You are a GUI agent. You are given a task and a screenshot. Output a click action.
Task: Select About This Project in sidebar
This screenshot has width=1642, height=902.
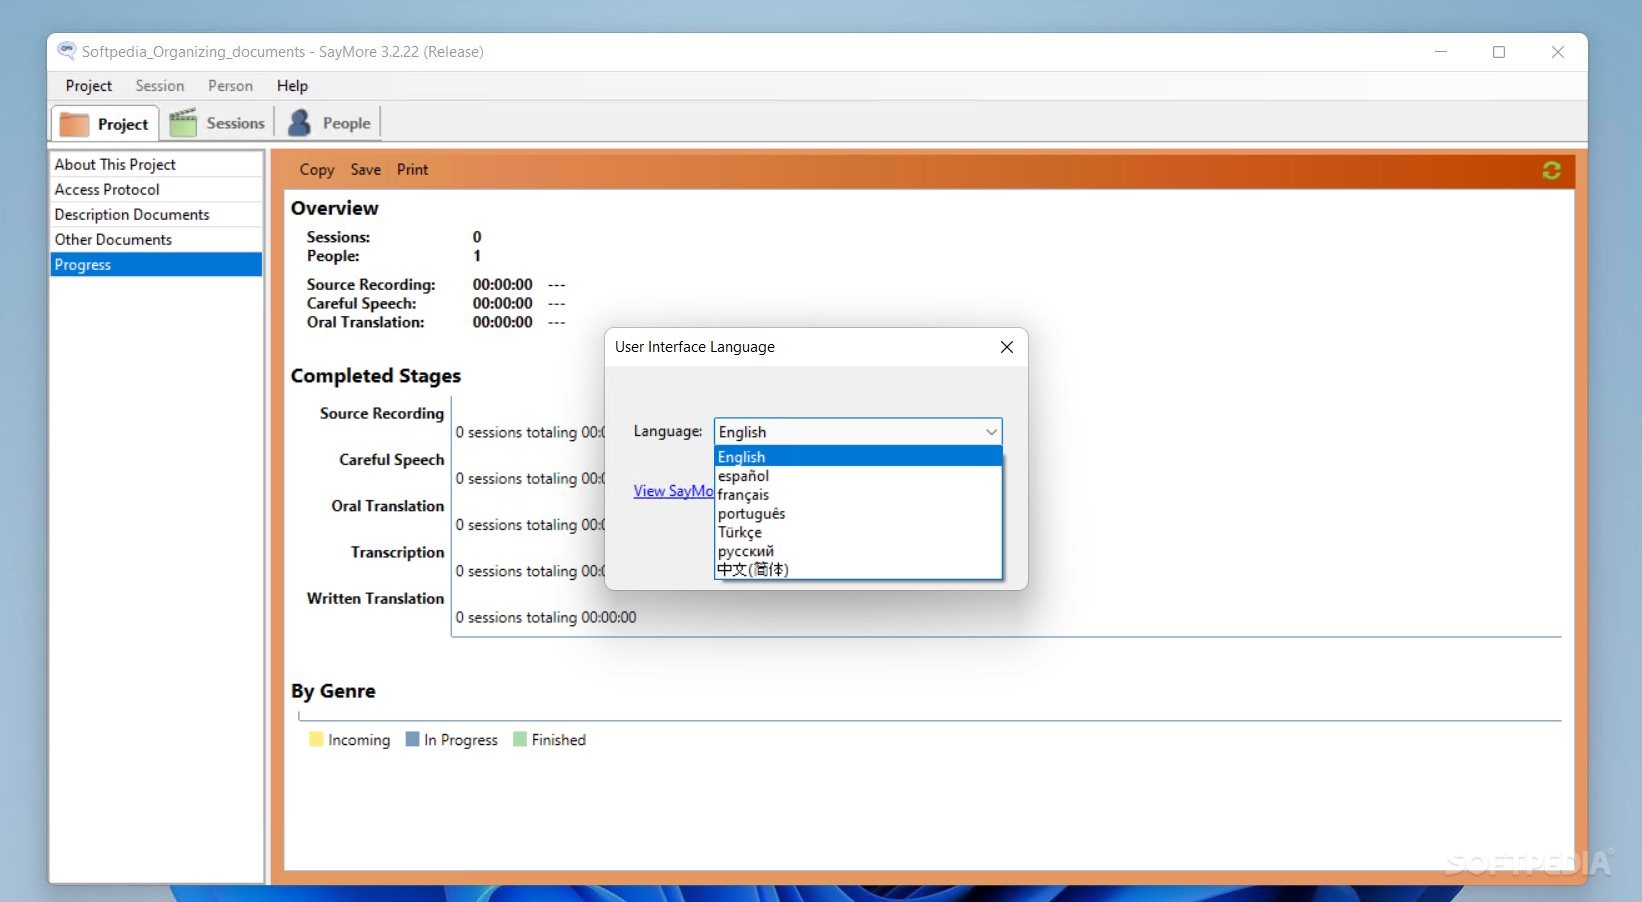pos(156,164)
